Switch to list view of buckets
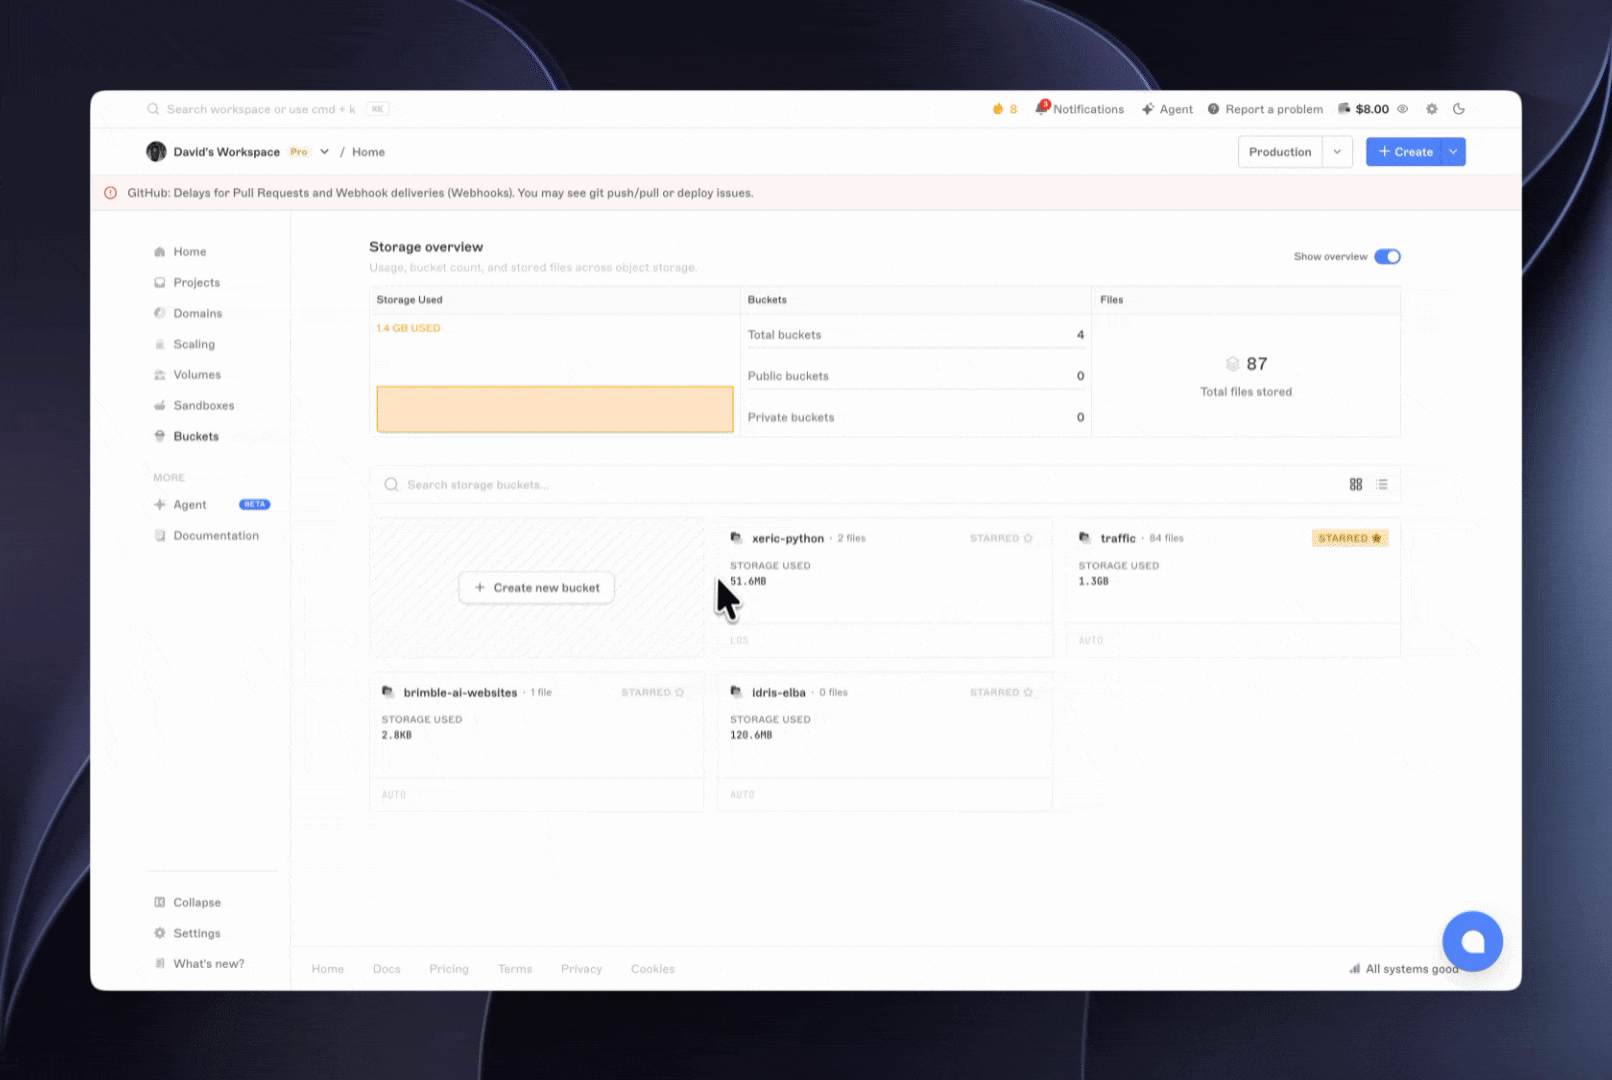Viewport: 1612px width, 1080px height. click(x=1382, y=484)
